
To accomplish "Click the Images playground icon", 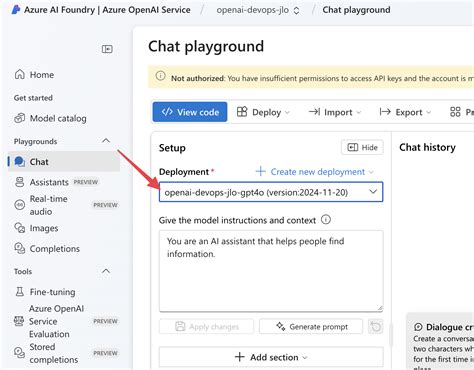I will [x=20, y=228].
